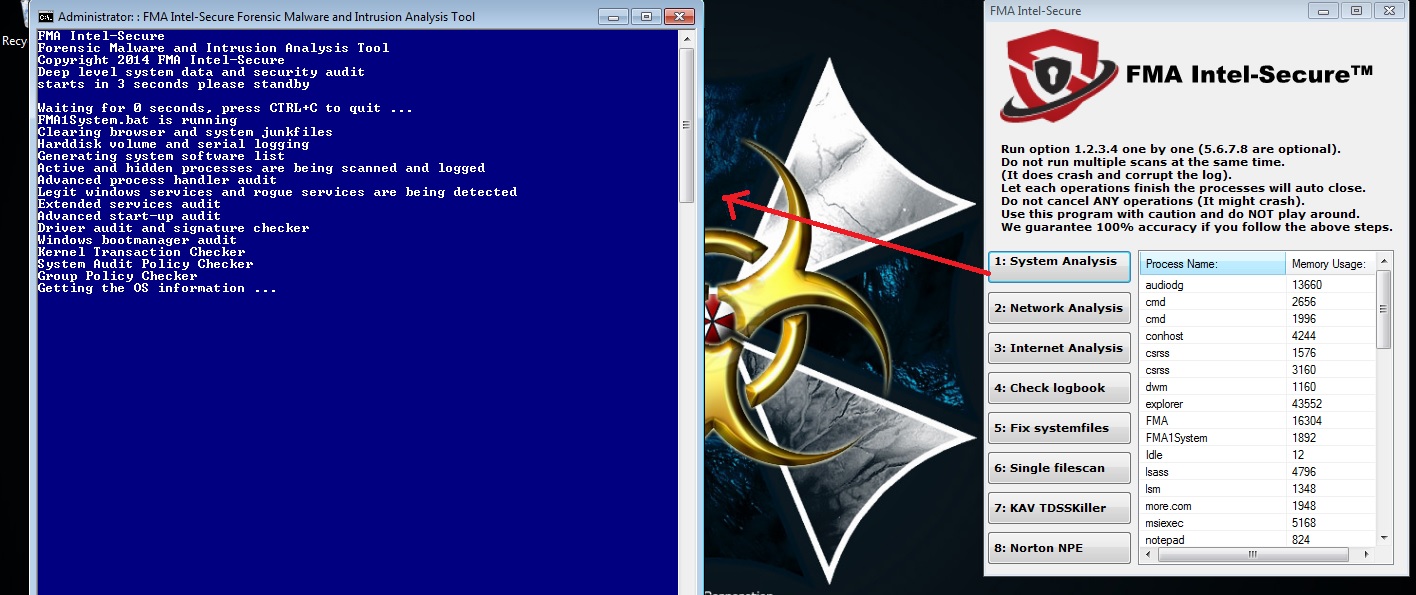Close the FMA Intel-Secure window
This screenshot has width=1416, height=595.
[x=1390, y=10]
